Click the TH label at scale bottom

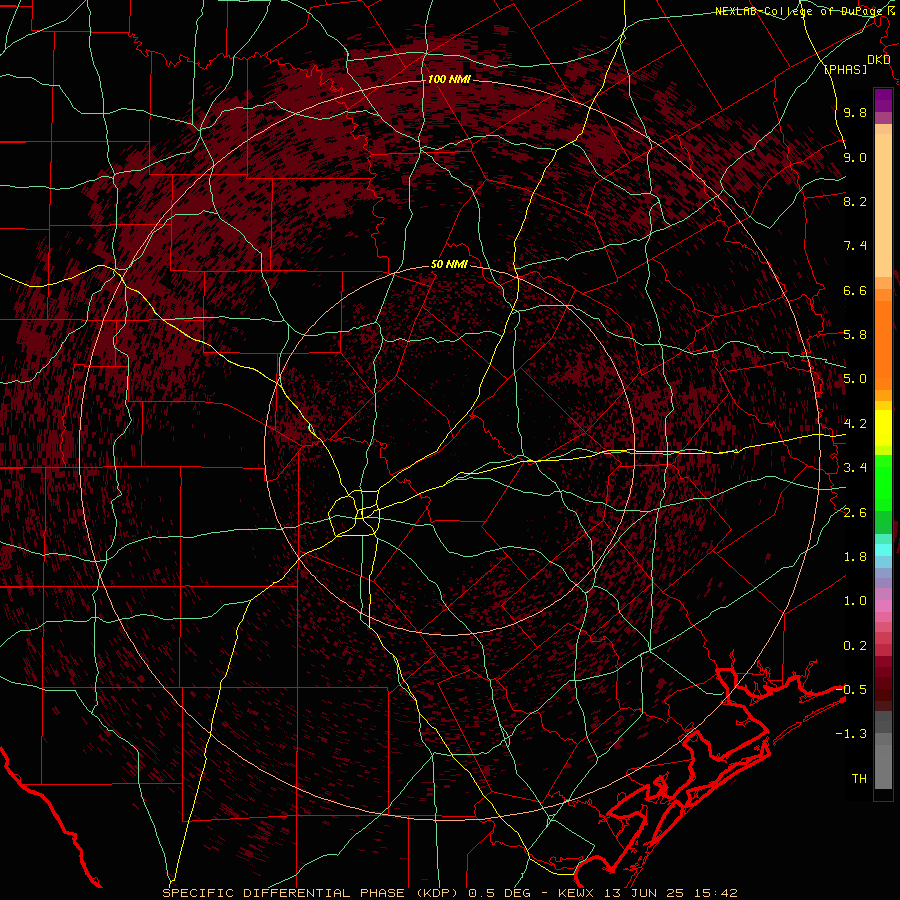[x=859, y=779]
